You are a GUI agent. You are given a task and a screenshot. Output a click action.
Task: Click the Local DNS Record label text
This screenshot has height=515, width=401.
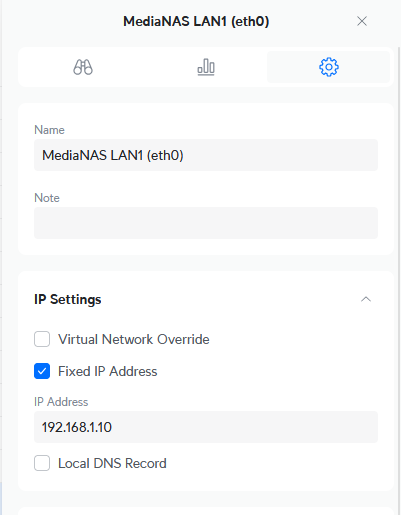click(x=112, y=463)
